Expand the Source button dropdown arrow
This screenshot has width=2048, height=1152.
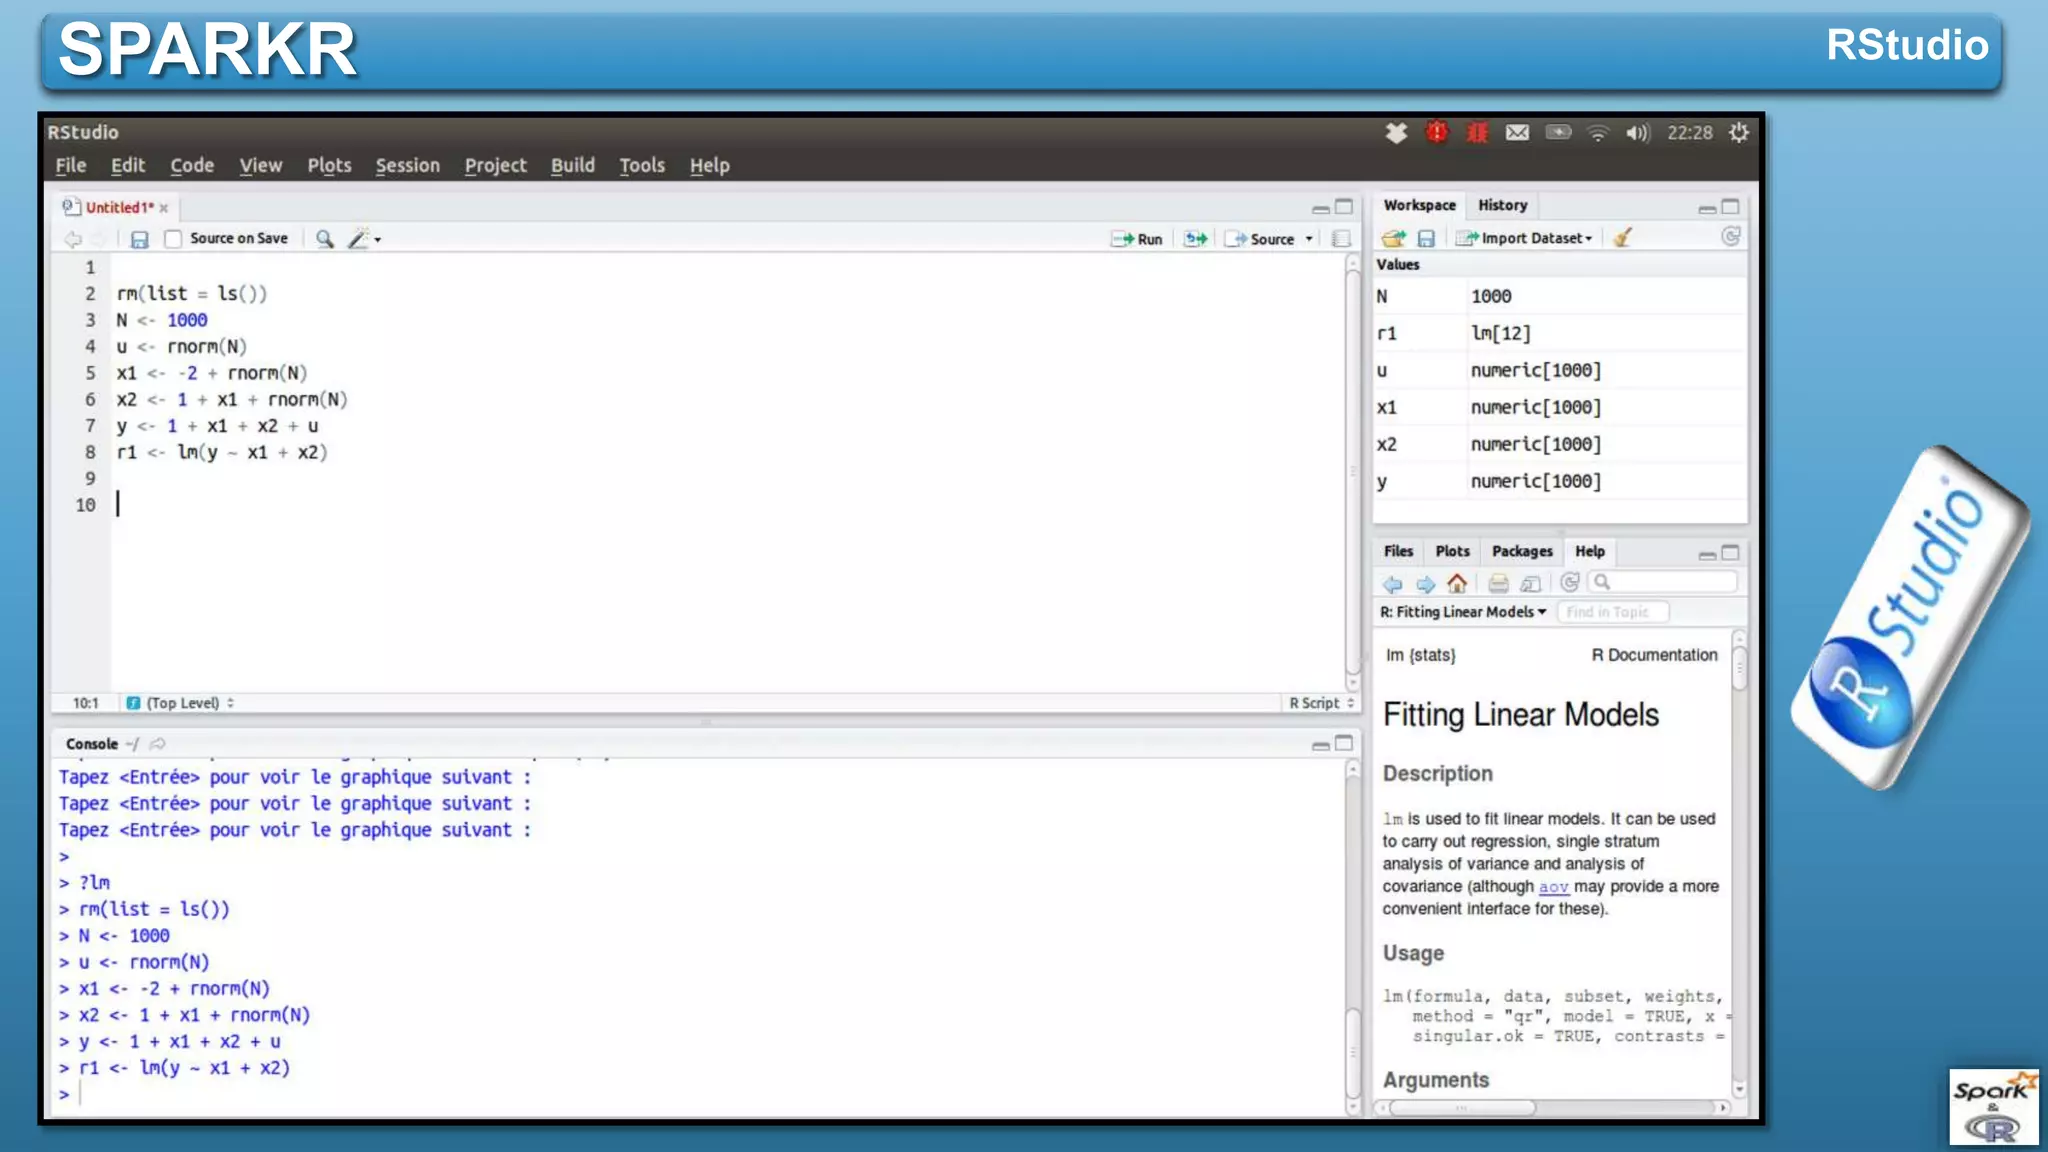click(1308, 239)
